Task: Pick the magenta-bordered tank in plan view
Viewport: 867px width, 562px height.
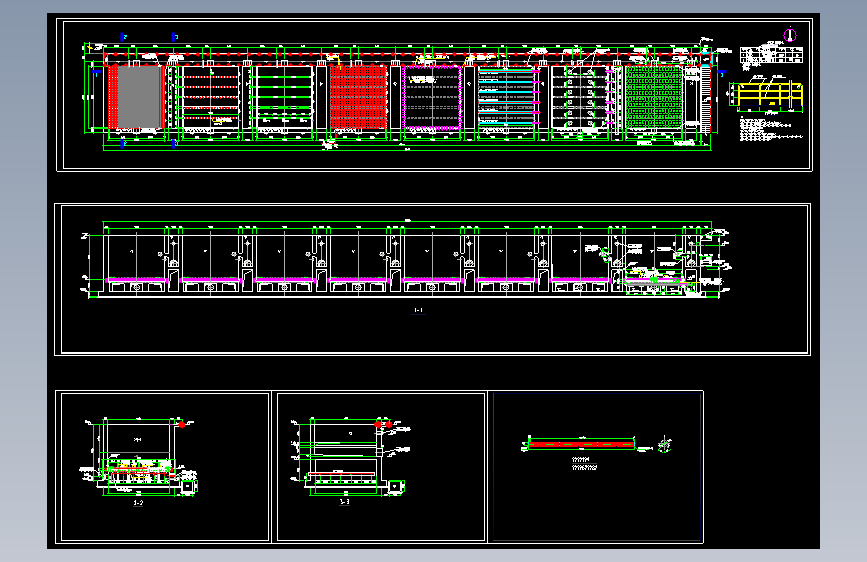Action: point(432,97)
